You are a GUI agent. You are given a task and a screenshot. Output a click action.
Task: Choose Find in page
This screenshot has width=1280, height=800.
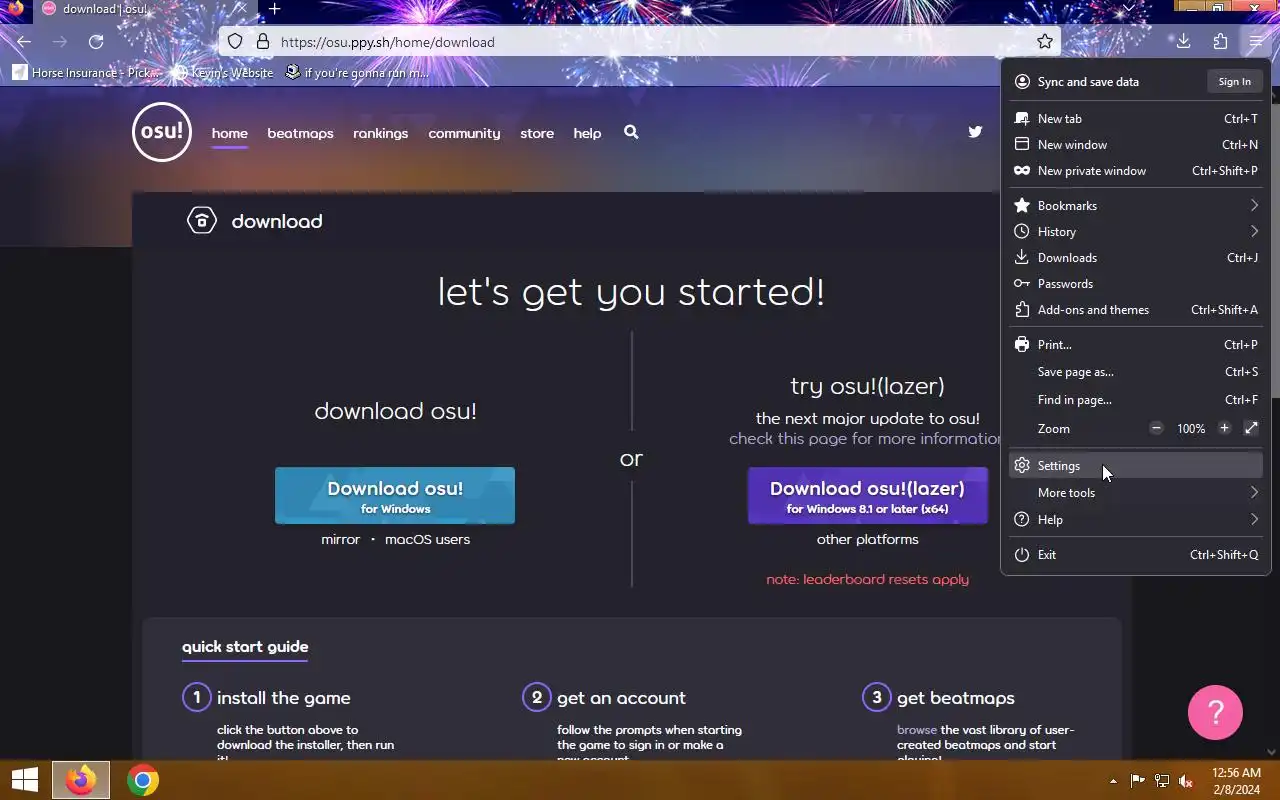click(x=1136, y=399)
